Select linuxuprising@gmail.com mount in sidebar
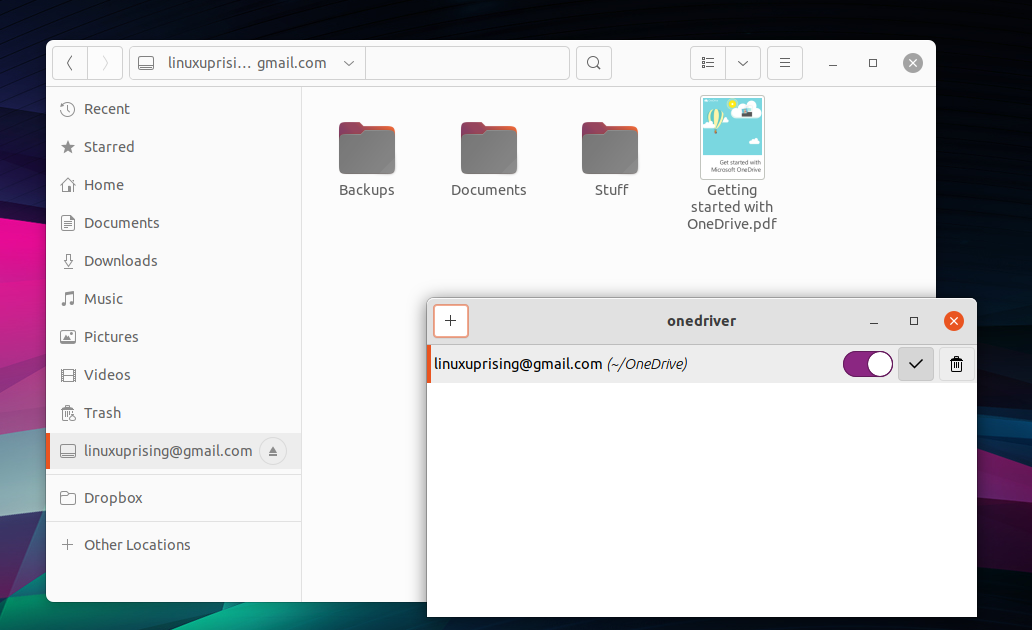Screen dimensions: 1032x630 tap(174, 451)
